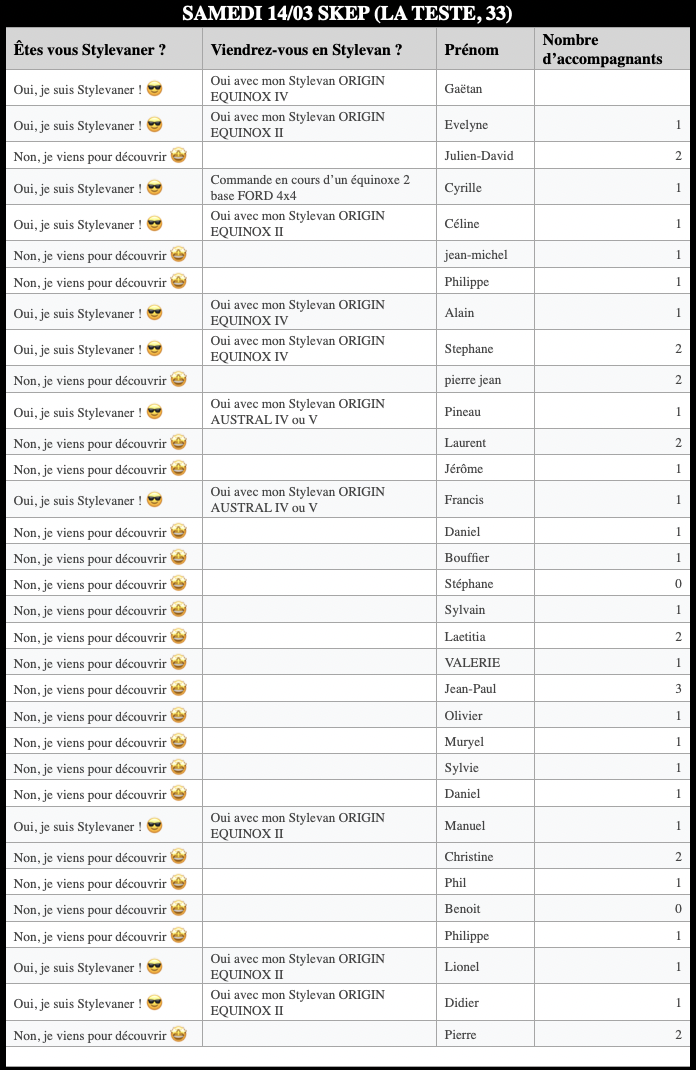Screen dimensions: 696x1070
Task: Click the star-eyes emoji in Laetitia's row
Action: (x=178, y=636)
